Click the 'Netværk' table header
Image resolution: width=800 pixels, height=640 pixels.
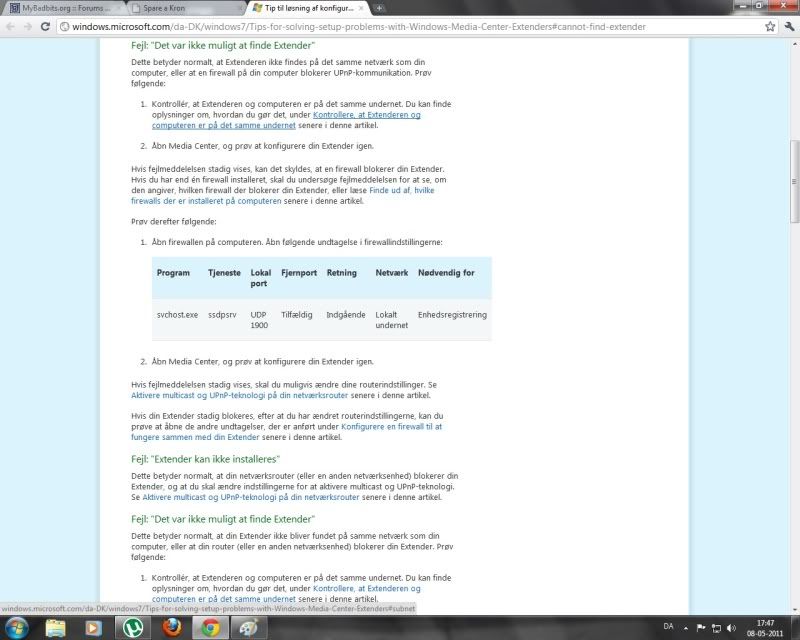(392, 273)
